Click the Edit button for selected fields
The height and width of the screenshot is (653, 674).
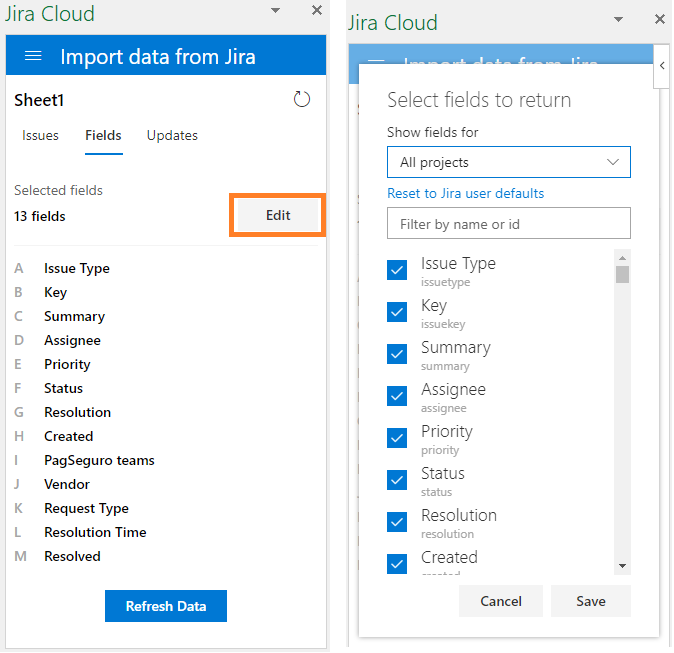pyautogui.click(x=278, y=215)
